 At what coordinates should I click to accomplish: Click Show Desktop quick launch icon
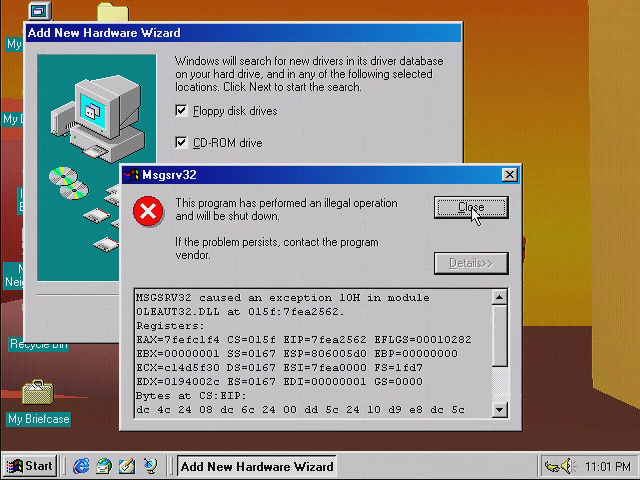127,466
